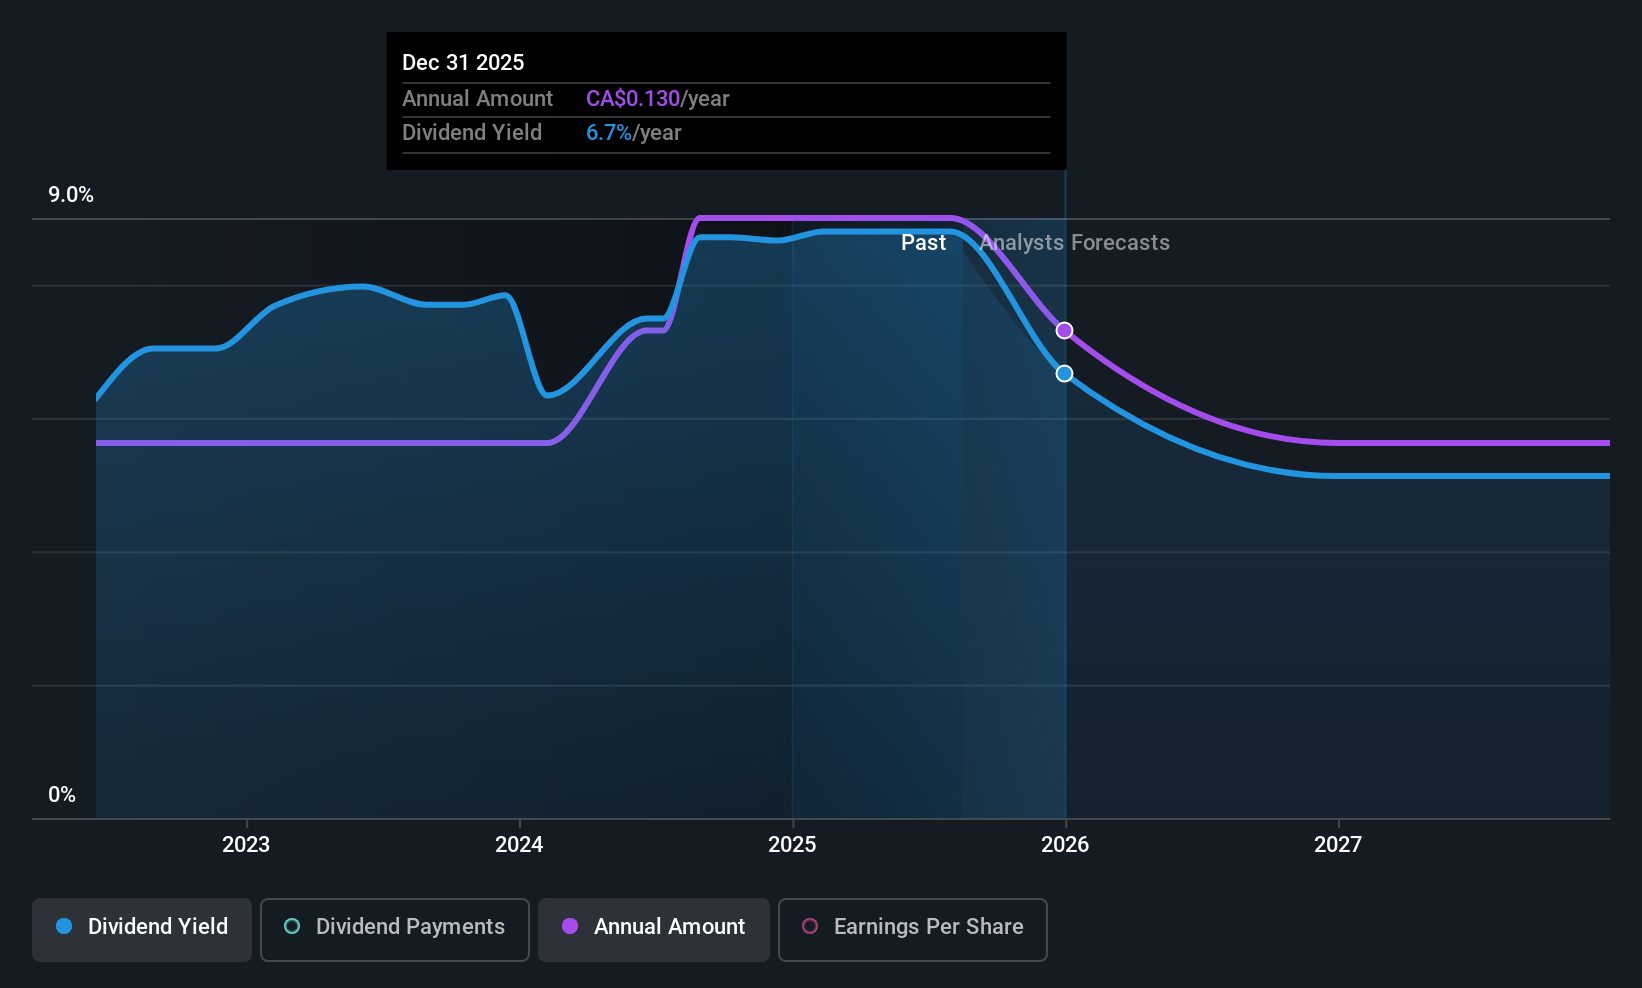Click the blue Dividend Yield data point
Screen dimensions: 1642x988
[x=1065, y=374]
